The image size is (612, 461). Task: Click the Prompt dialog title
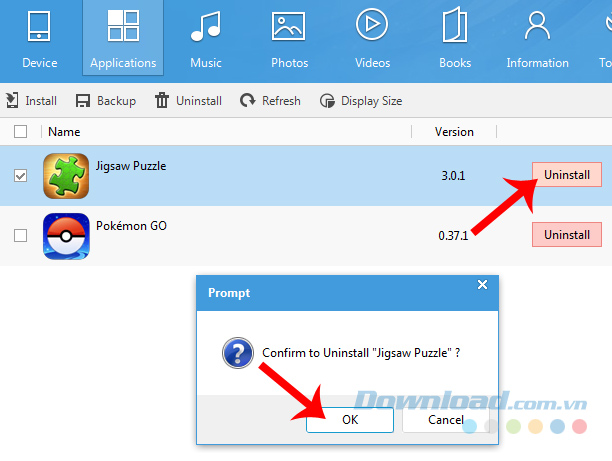click(229, 293)
